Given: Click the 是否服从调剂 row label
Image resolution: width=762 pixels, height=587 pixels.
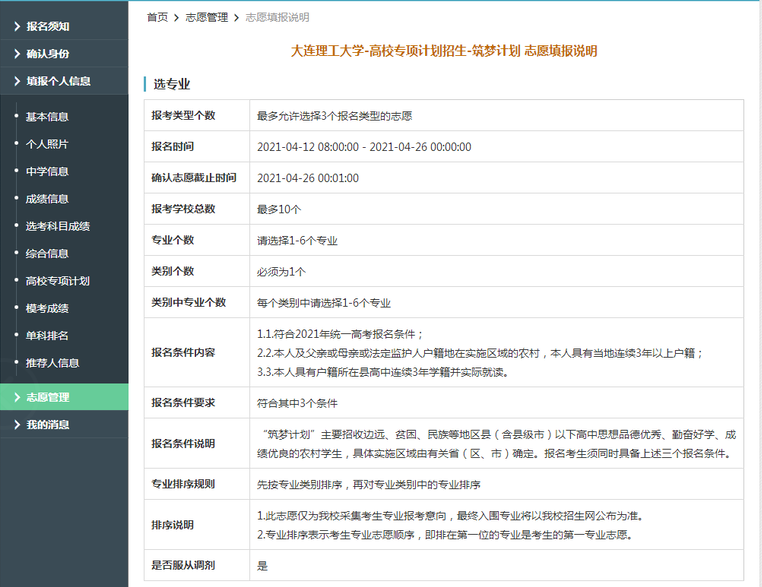Looking at the screenshot, I should tap(183, 565).
